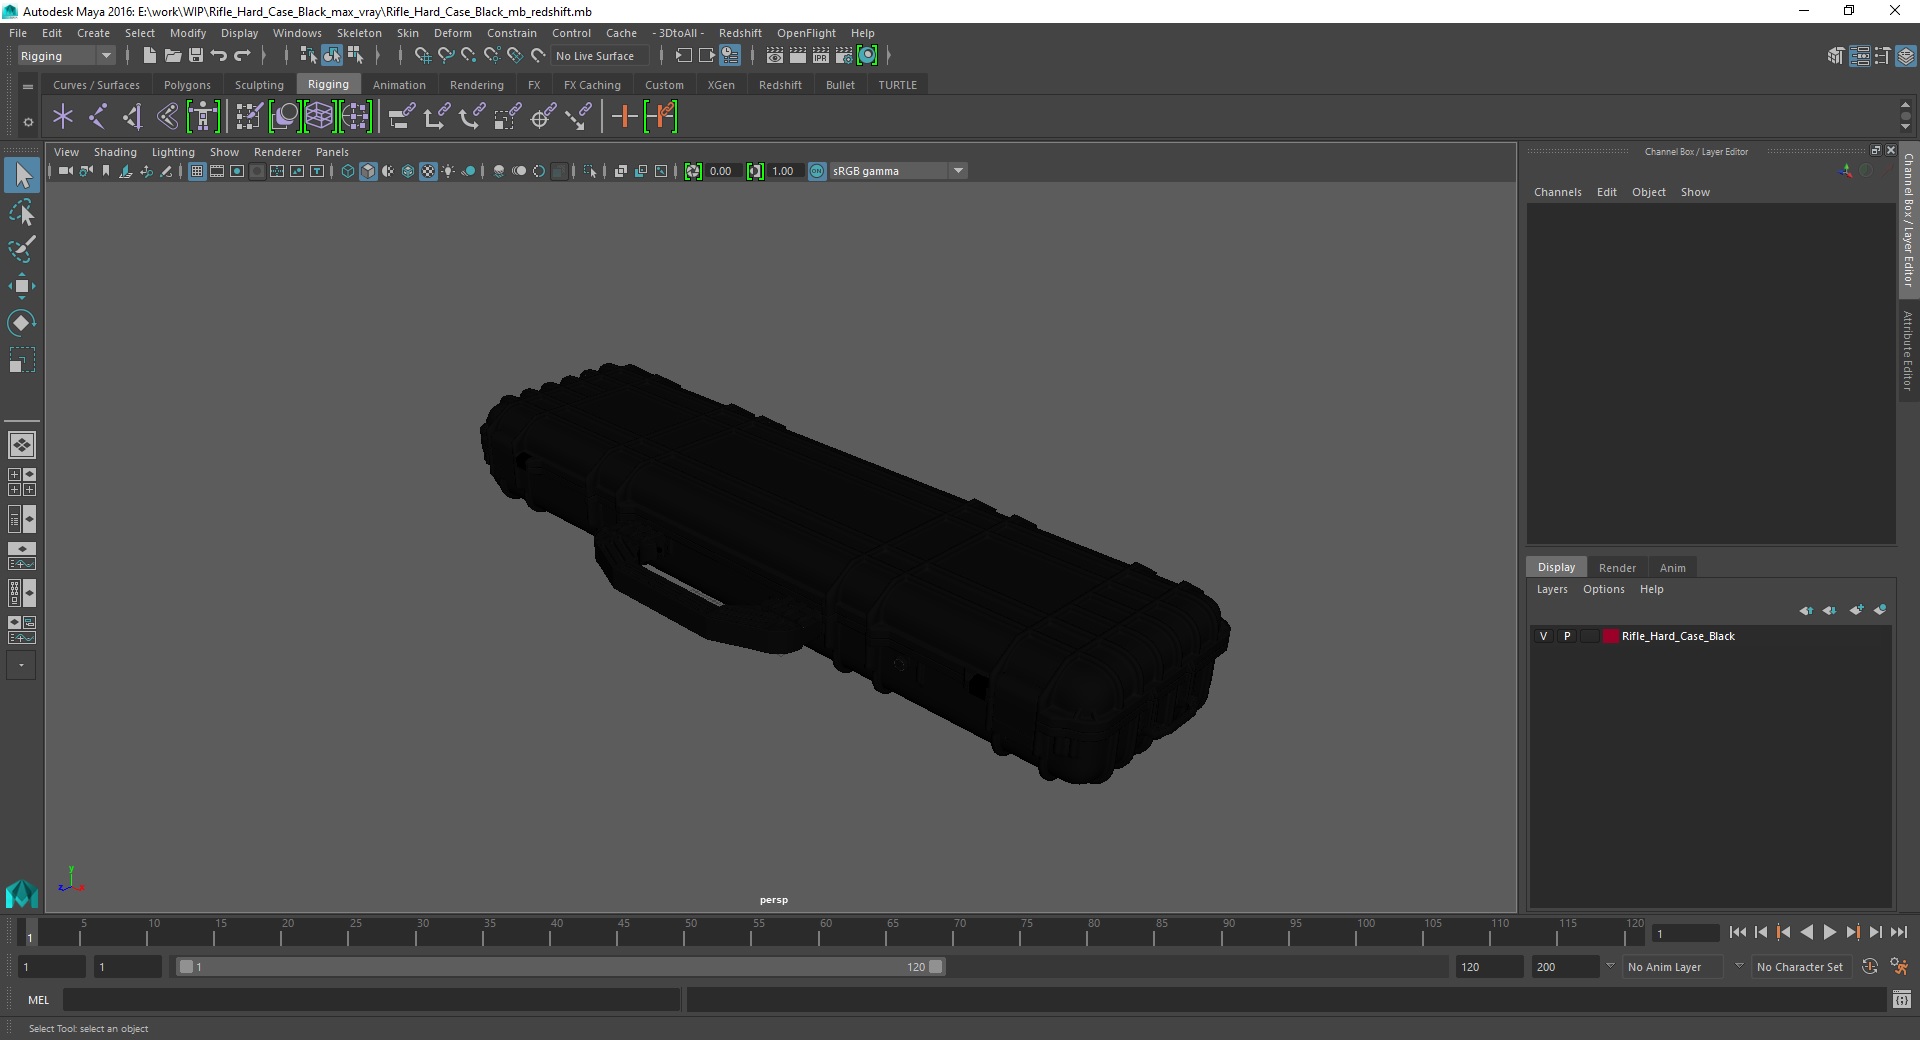The width and height of the screenshot is (1920, 1040).
Task: Open the Channels menu in Channel Box
Action: pyautogui.click(x=1557, y=192)
